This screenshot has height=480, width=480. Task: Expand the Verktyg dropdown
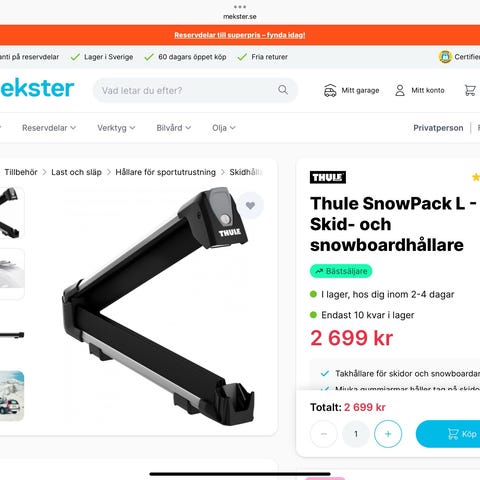click(x=116, y=128)
